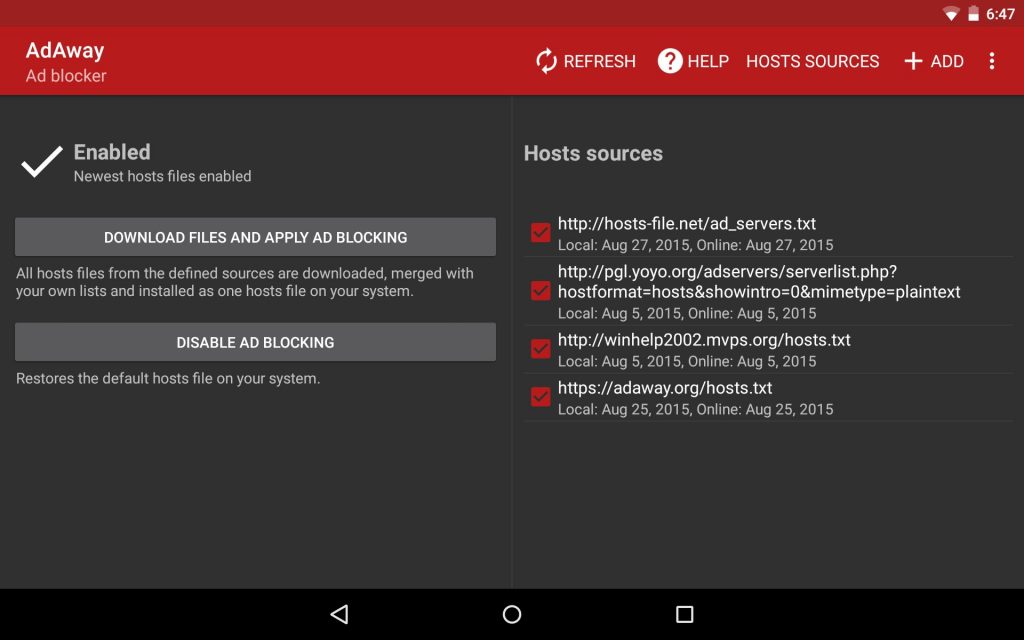1024x640 pixels.
Task: Tap the battery status icon
Action: (973, 14)
